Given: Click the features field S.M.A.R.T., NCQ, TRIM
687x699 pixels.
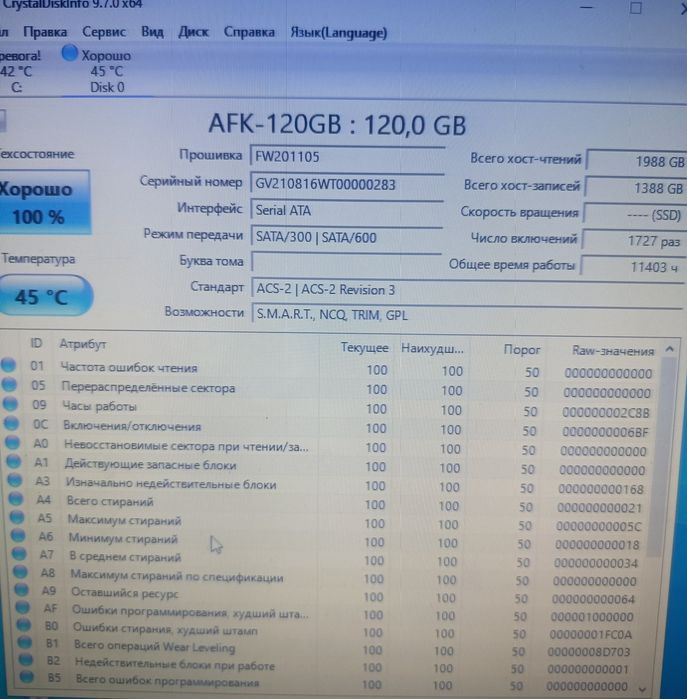Looking at the screenshot, I should pos(466,315).
